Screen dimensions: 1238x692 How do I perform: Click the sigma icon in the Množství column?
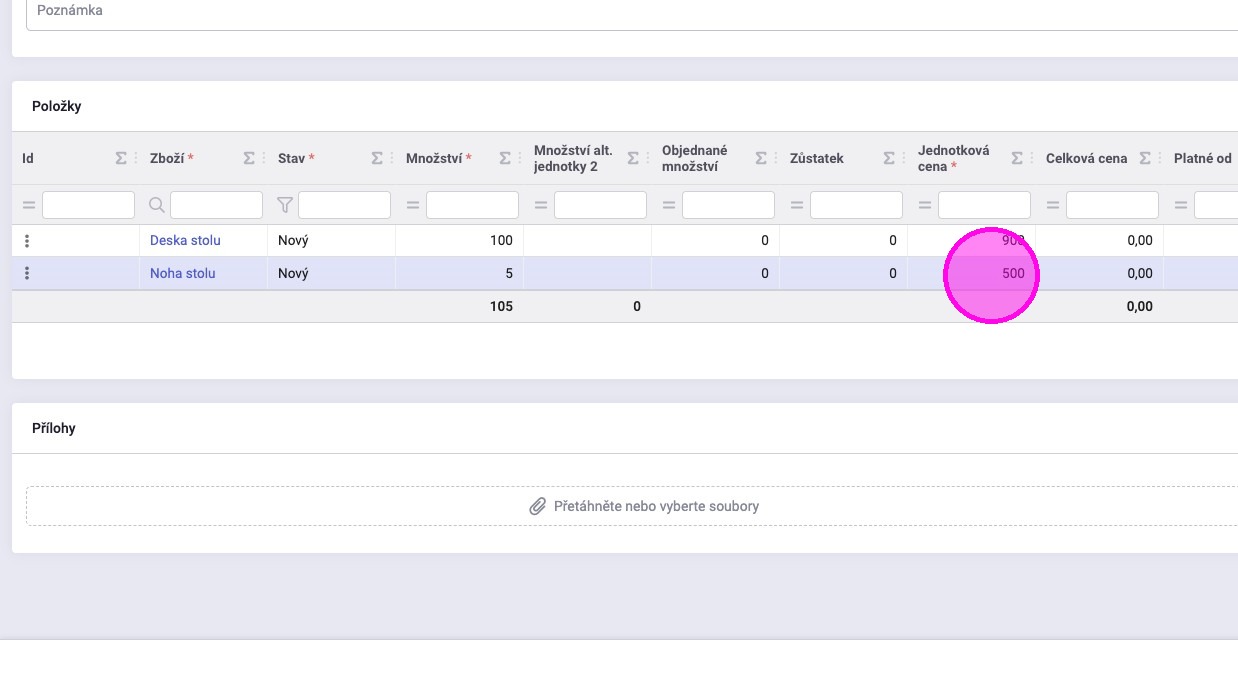pos(505,158)
